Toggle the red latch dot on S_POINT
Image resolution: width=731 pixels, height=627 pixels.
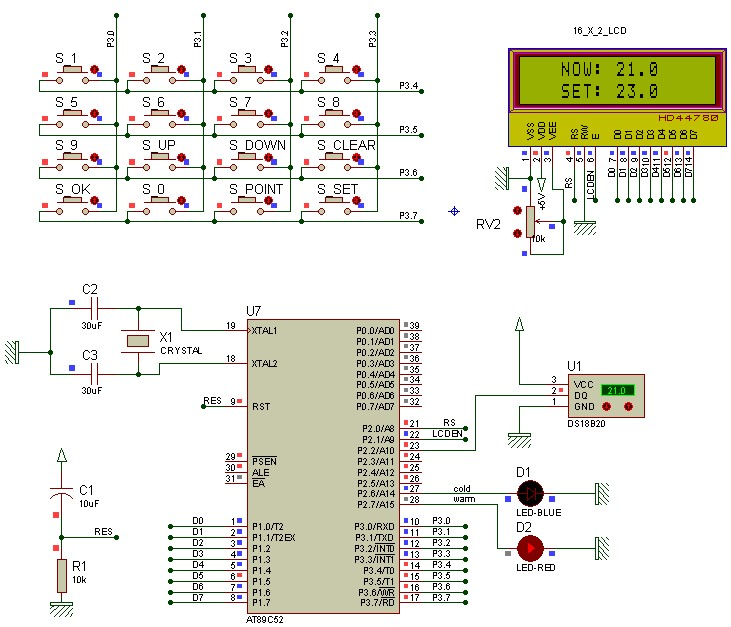point(269,200)
